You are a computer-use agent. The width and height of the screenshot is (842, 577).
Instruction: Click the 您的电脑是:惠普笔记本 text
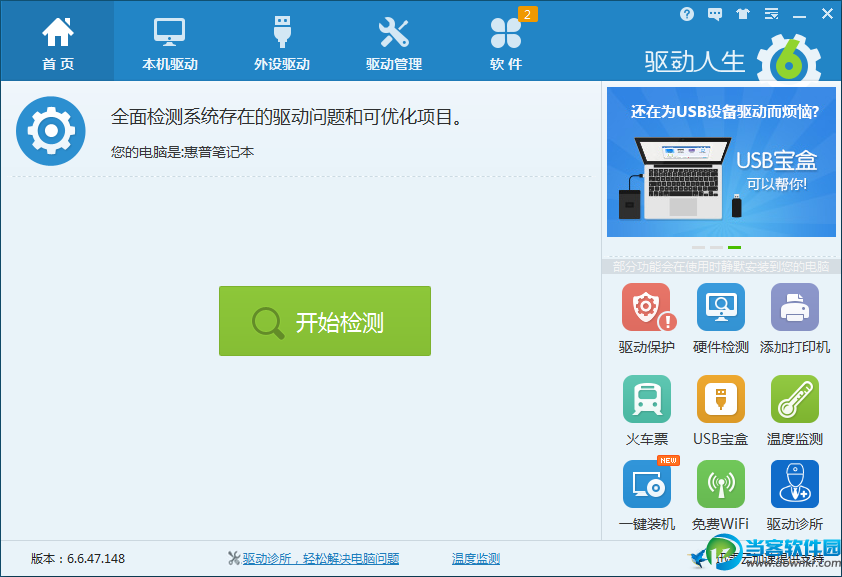(x=182, y=152)
